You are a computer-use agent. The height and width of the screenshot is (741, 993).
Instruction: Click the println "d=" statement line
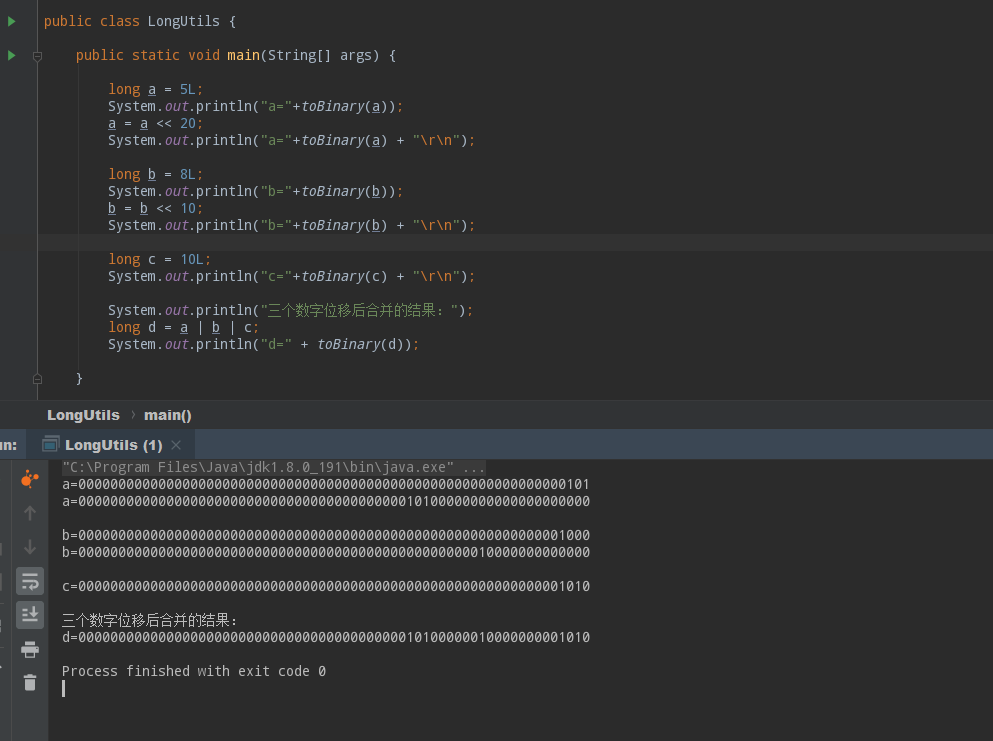pos(263,345)
